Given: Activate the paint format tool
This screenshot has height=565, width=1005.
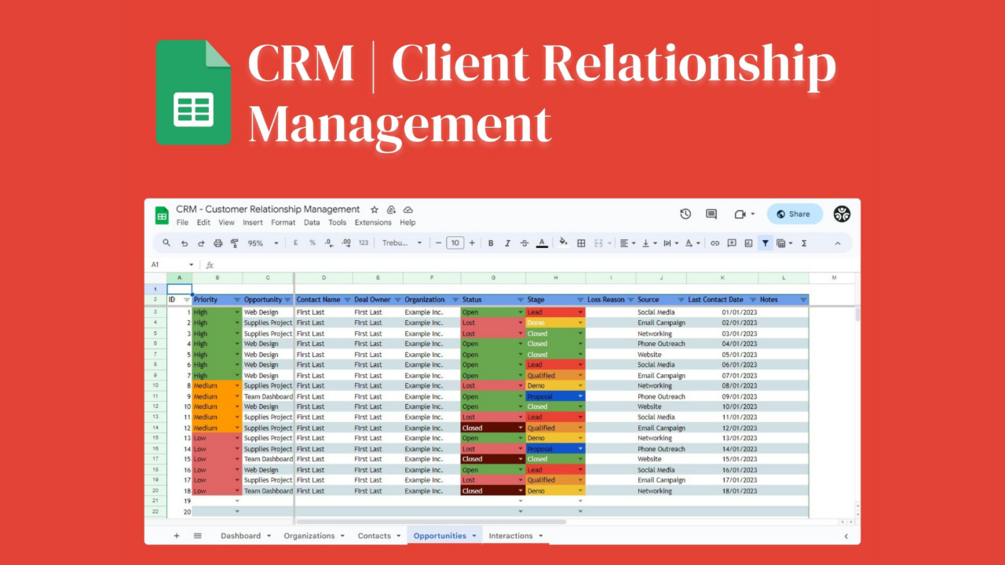Looking at the screenshot, I should click(235, 243).
